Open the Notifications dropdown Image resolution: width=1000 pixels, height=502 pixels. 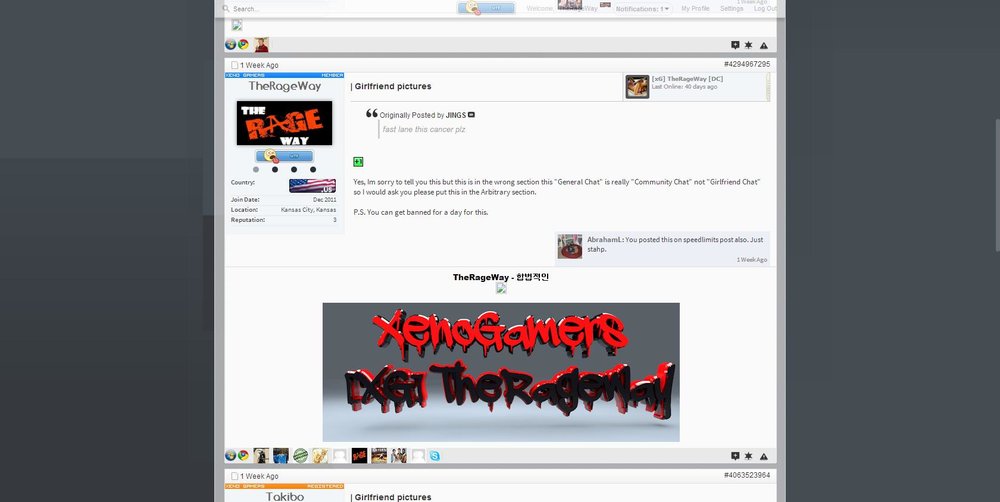click(x=642, y=9)
